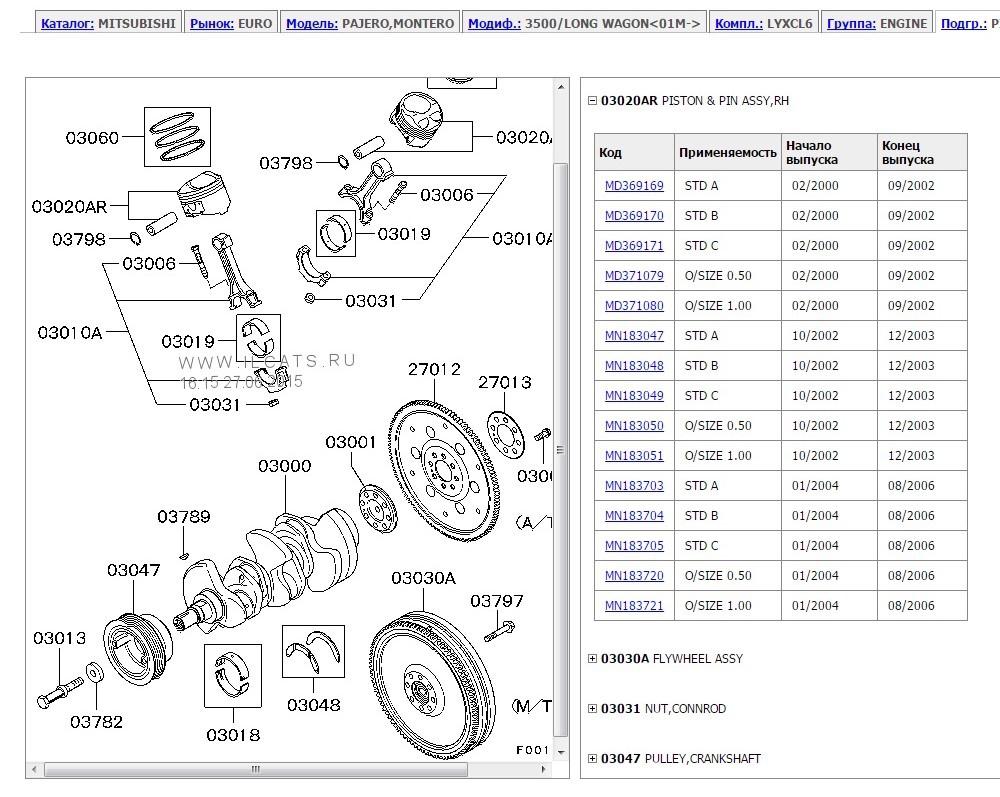
Task: Expand the 03047 PULLEY,CRANKSHAFT section
Action: (x=592, y=759)
